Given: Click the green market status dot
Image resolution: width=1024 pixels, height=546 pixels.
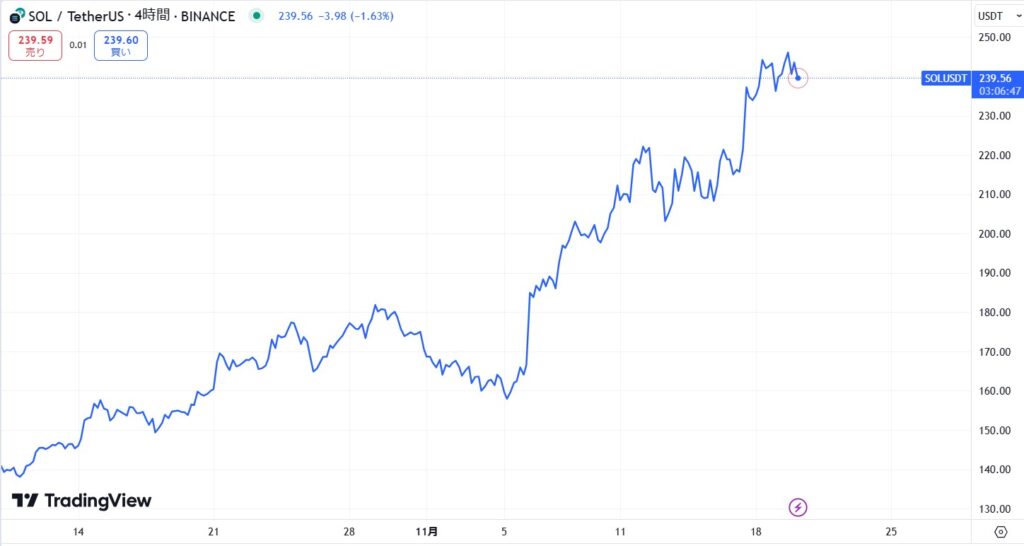Looking at the screenshot, I should (x=258, y=16).
